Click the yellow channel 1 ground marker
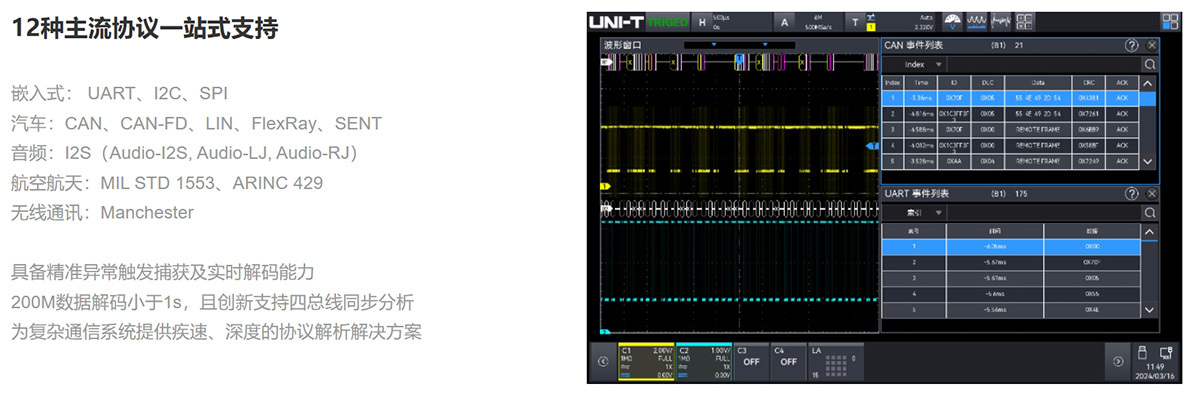 coord(605,186)
